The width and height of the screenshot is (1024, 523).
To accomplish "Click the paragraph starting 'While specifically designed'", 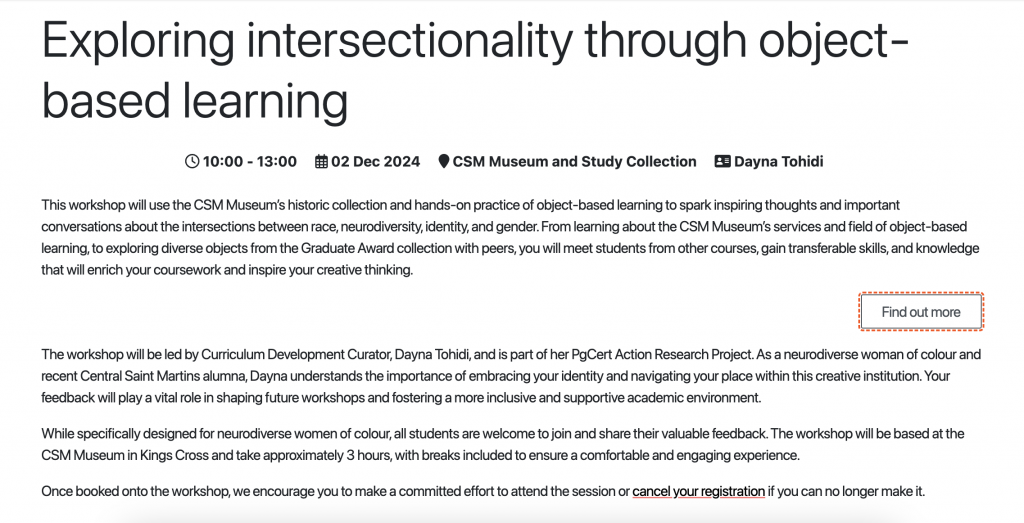I will [503, 444].
